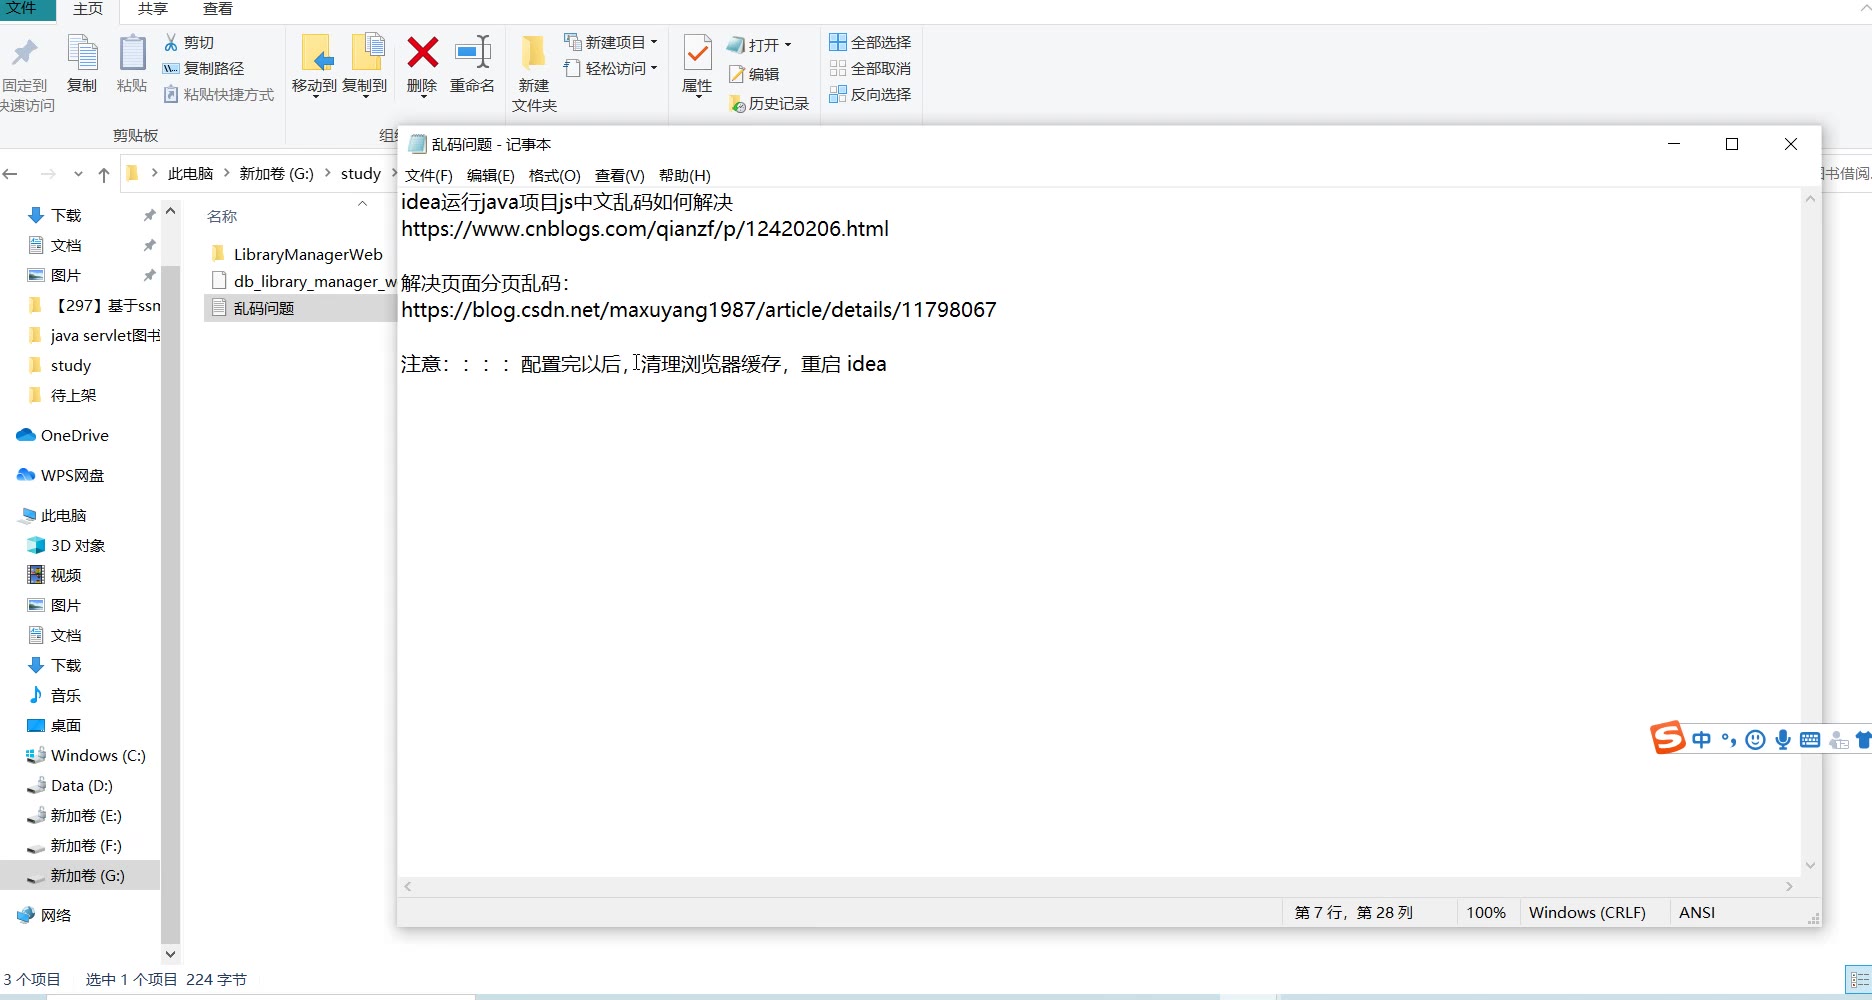Click the Copy To (复制到) icon

point(367,53)
